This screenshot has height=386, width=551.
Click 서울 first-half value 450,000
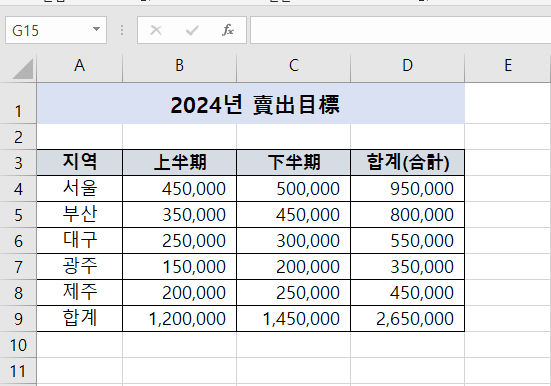180,188
